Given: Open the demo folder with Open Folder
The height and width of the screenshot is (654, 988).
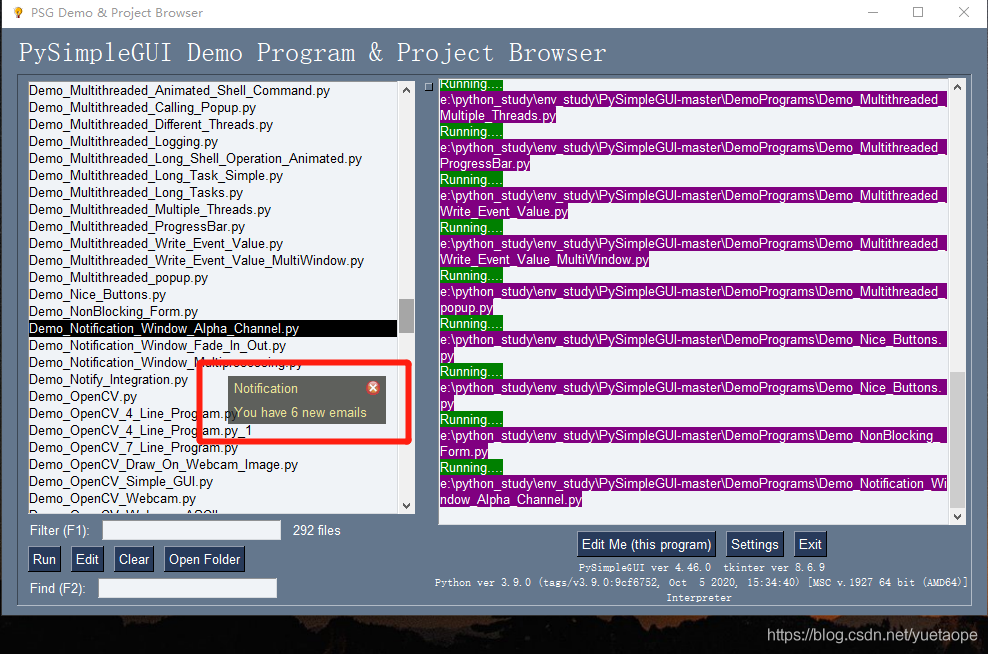Looking at the screenshot, I should point(204,559).
